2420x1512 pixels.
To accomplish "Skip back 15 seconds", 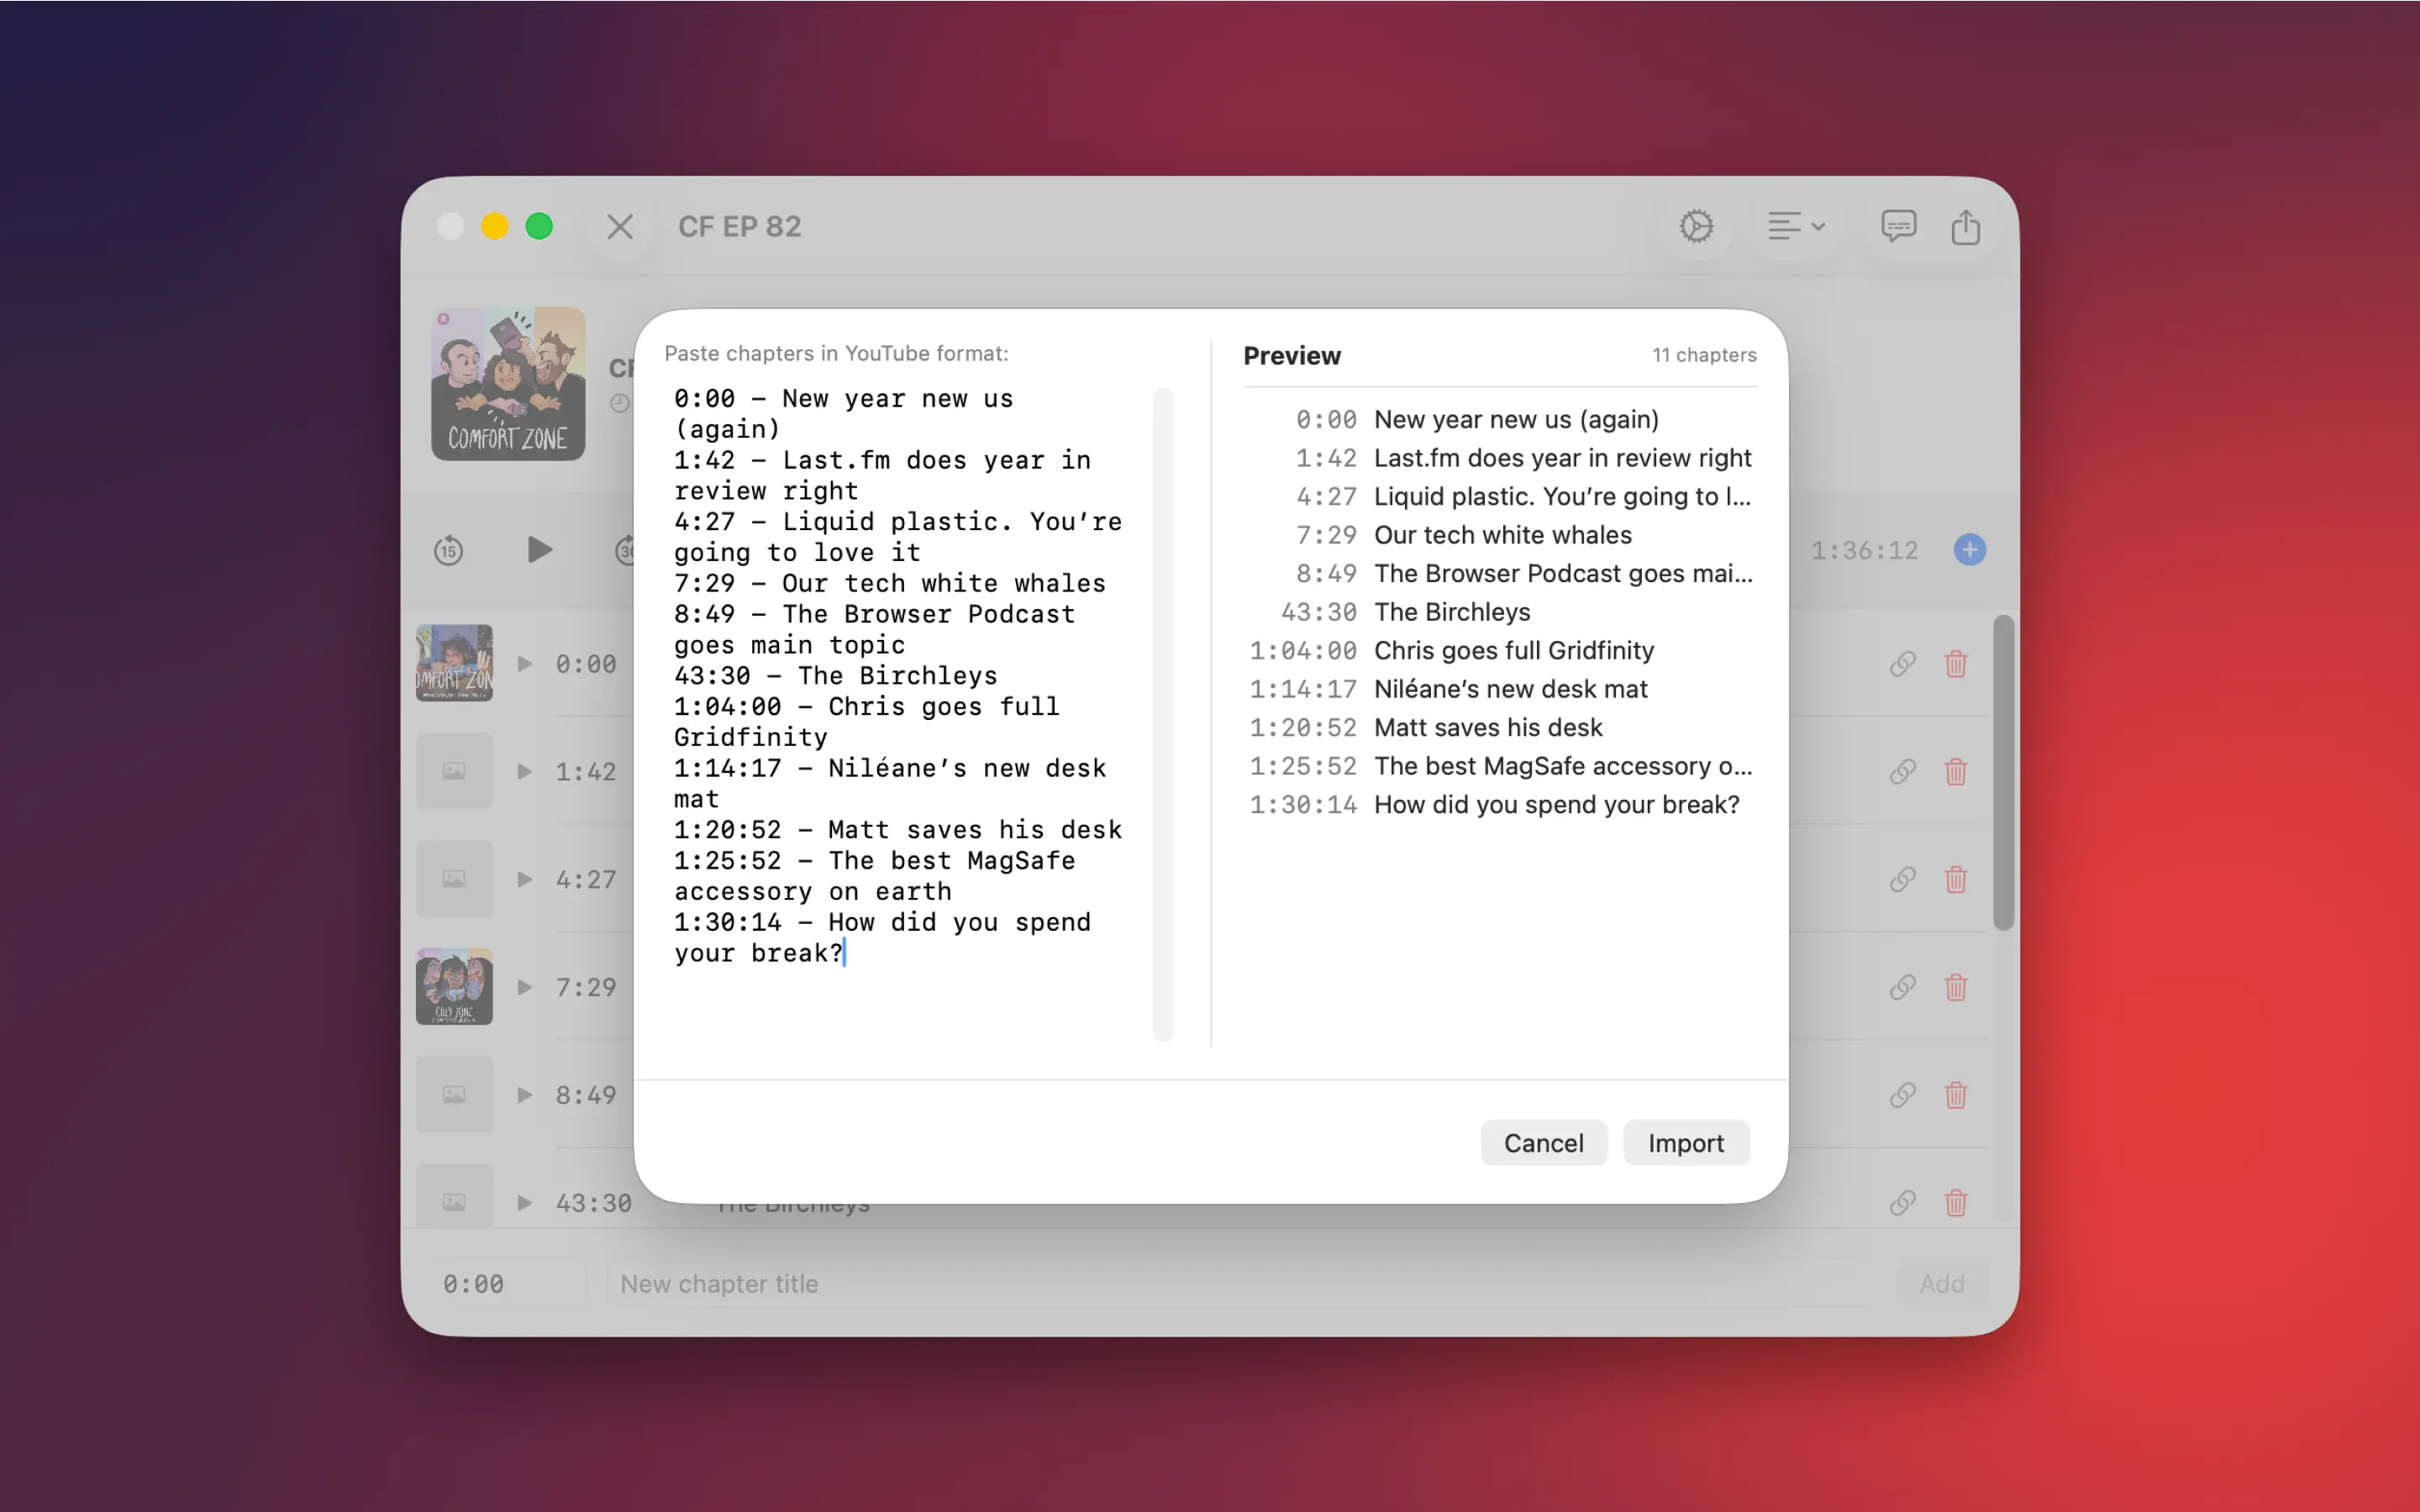I will 448,550.
